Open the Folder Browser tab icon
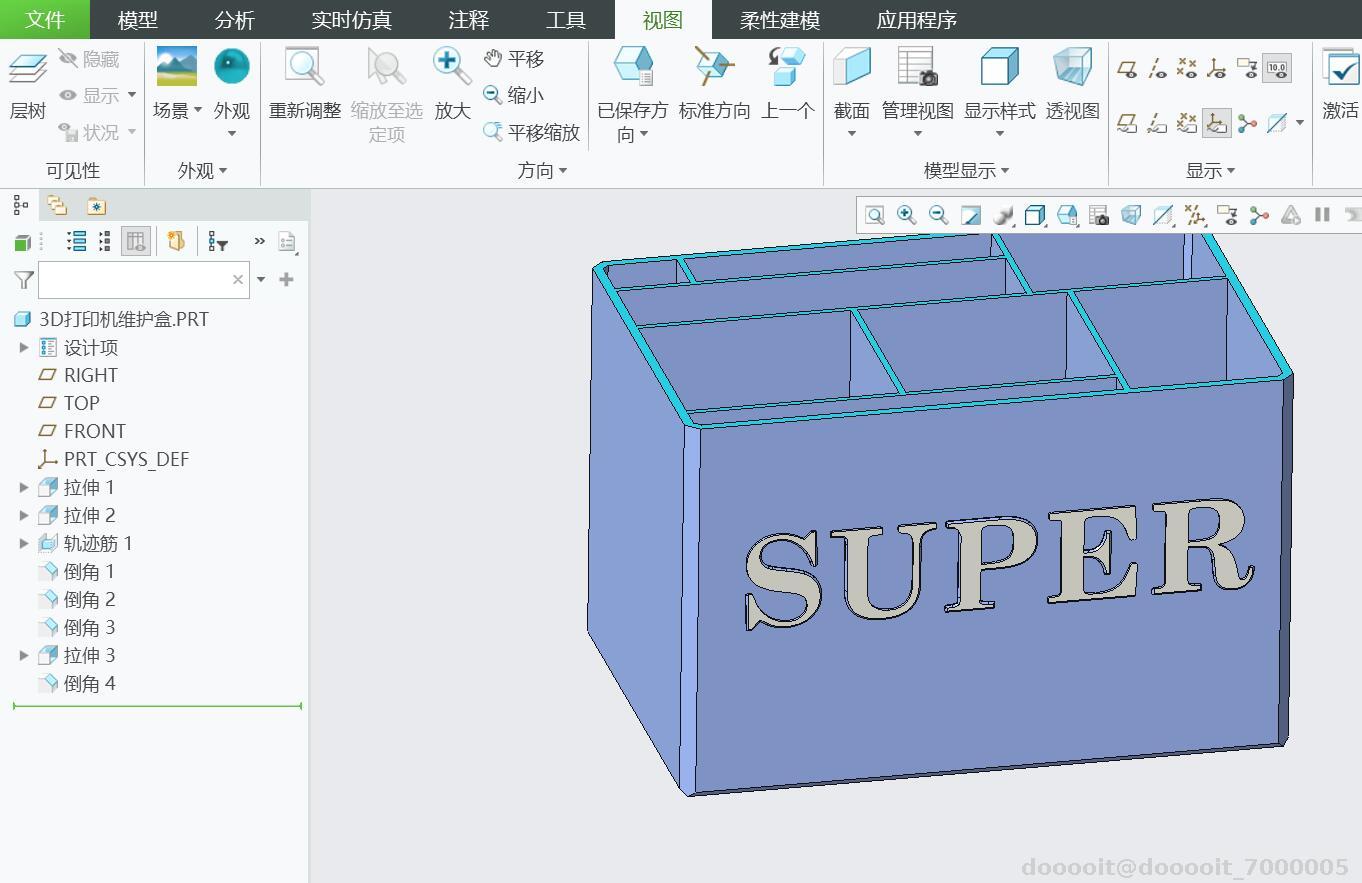1362x883 pixels. click(57, 206)
